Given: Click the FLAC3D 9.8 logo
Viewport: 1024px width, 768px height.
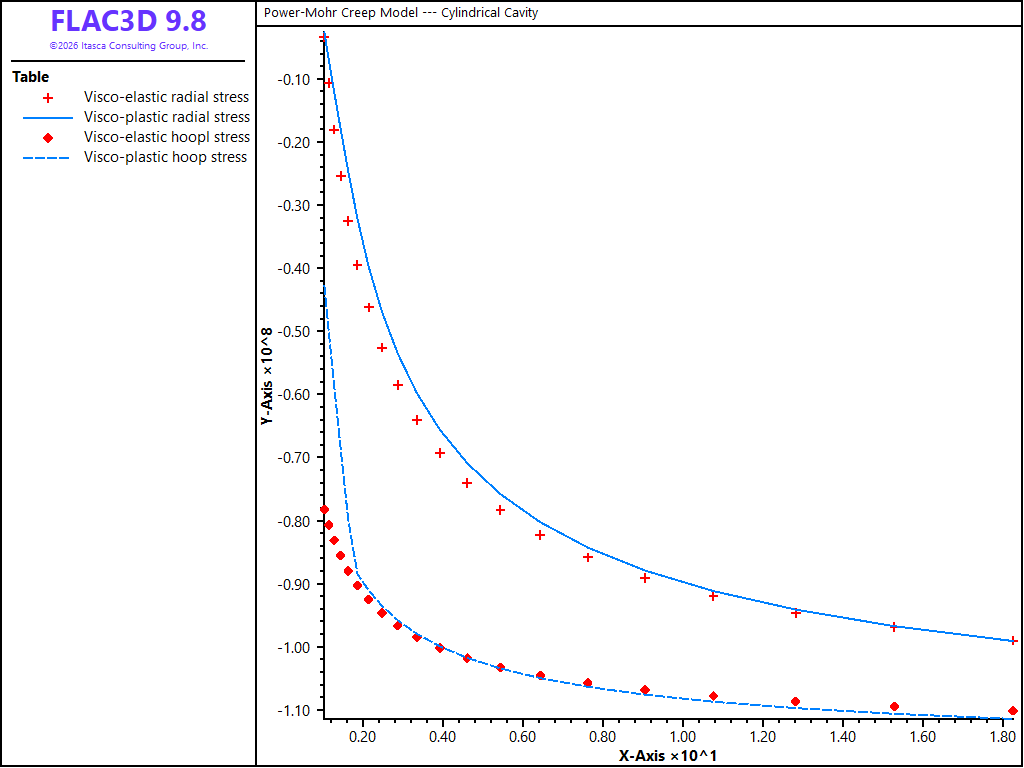Looking at the screenshot, I should (x=129, y=22).
